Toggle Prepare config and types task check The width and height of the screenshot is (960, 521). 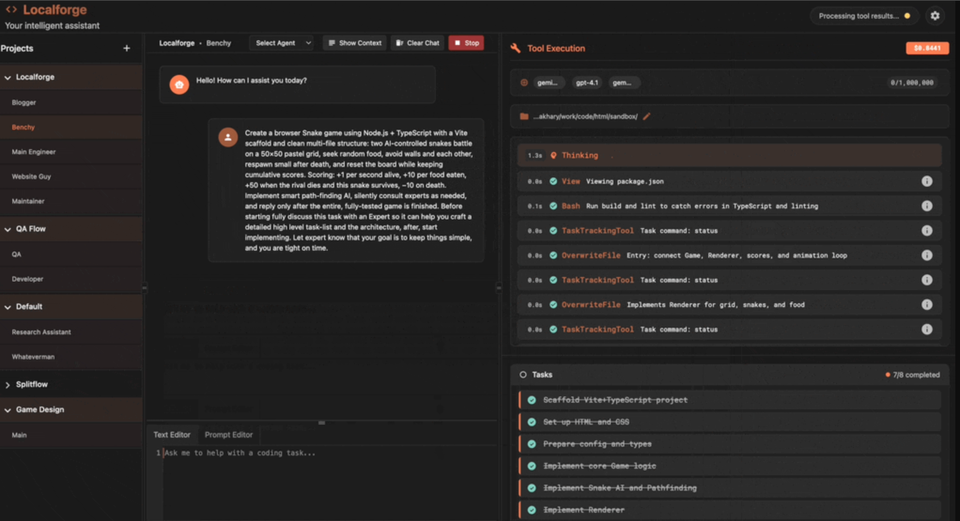(x=531, y=444)
